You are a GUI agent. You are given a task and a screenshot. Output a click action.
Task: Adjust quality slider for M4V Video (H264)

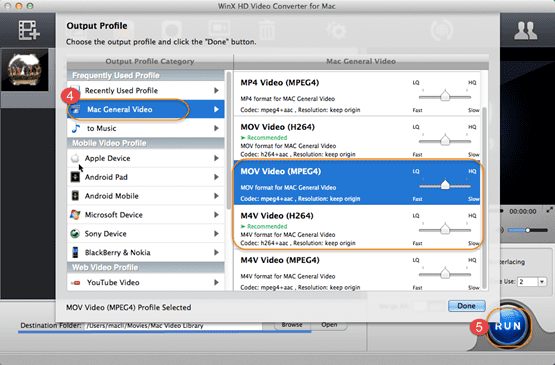click(x=445, y=229)
